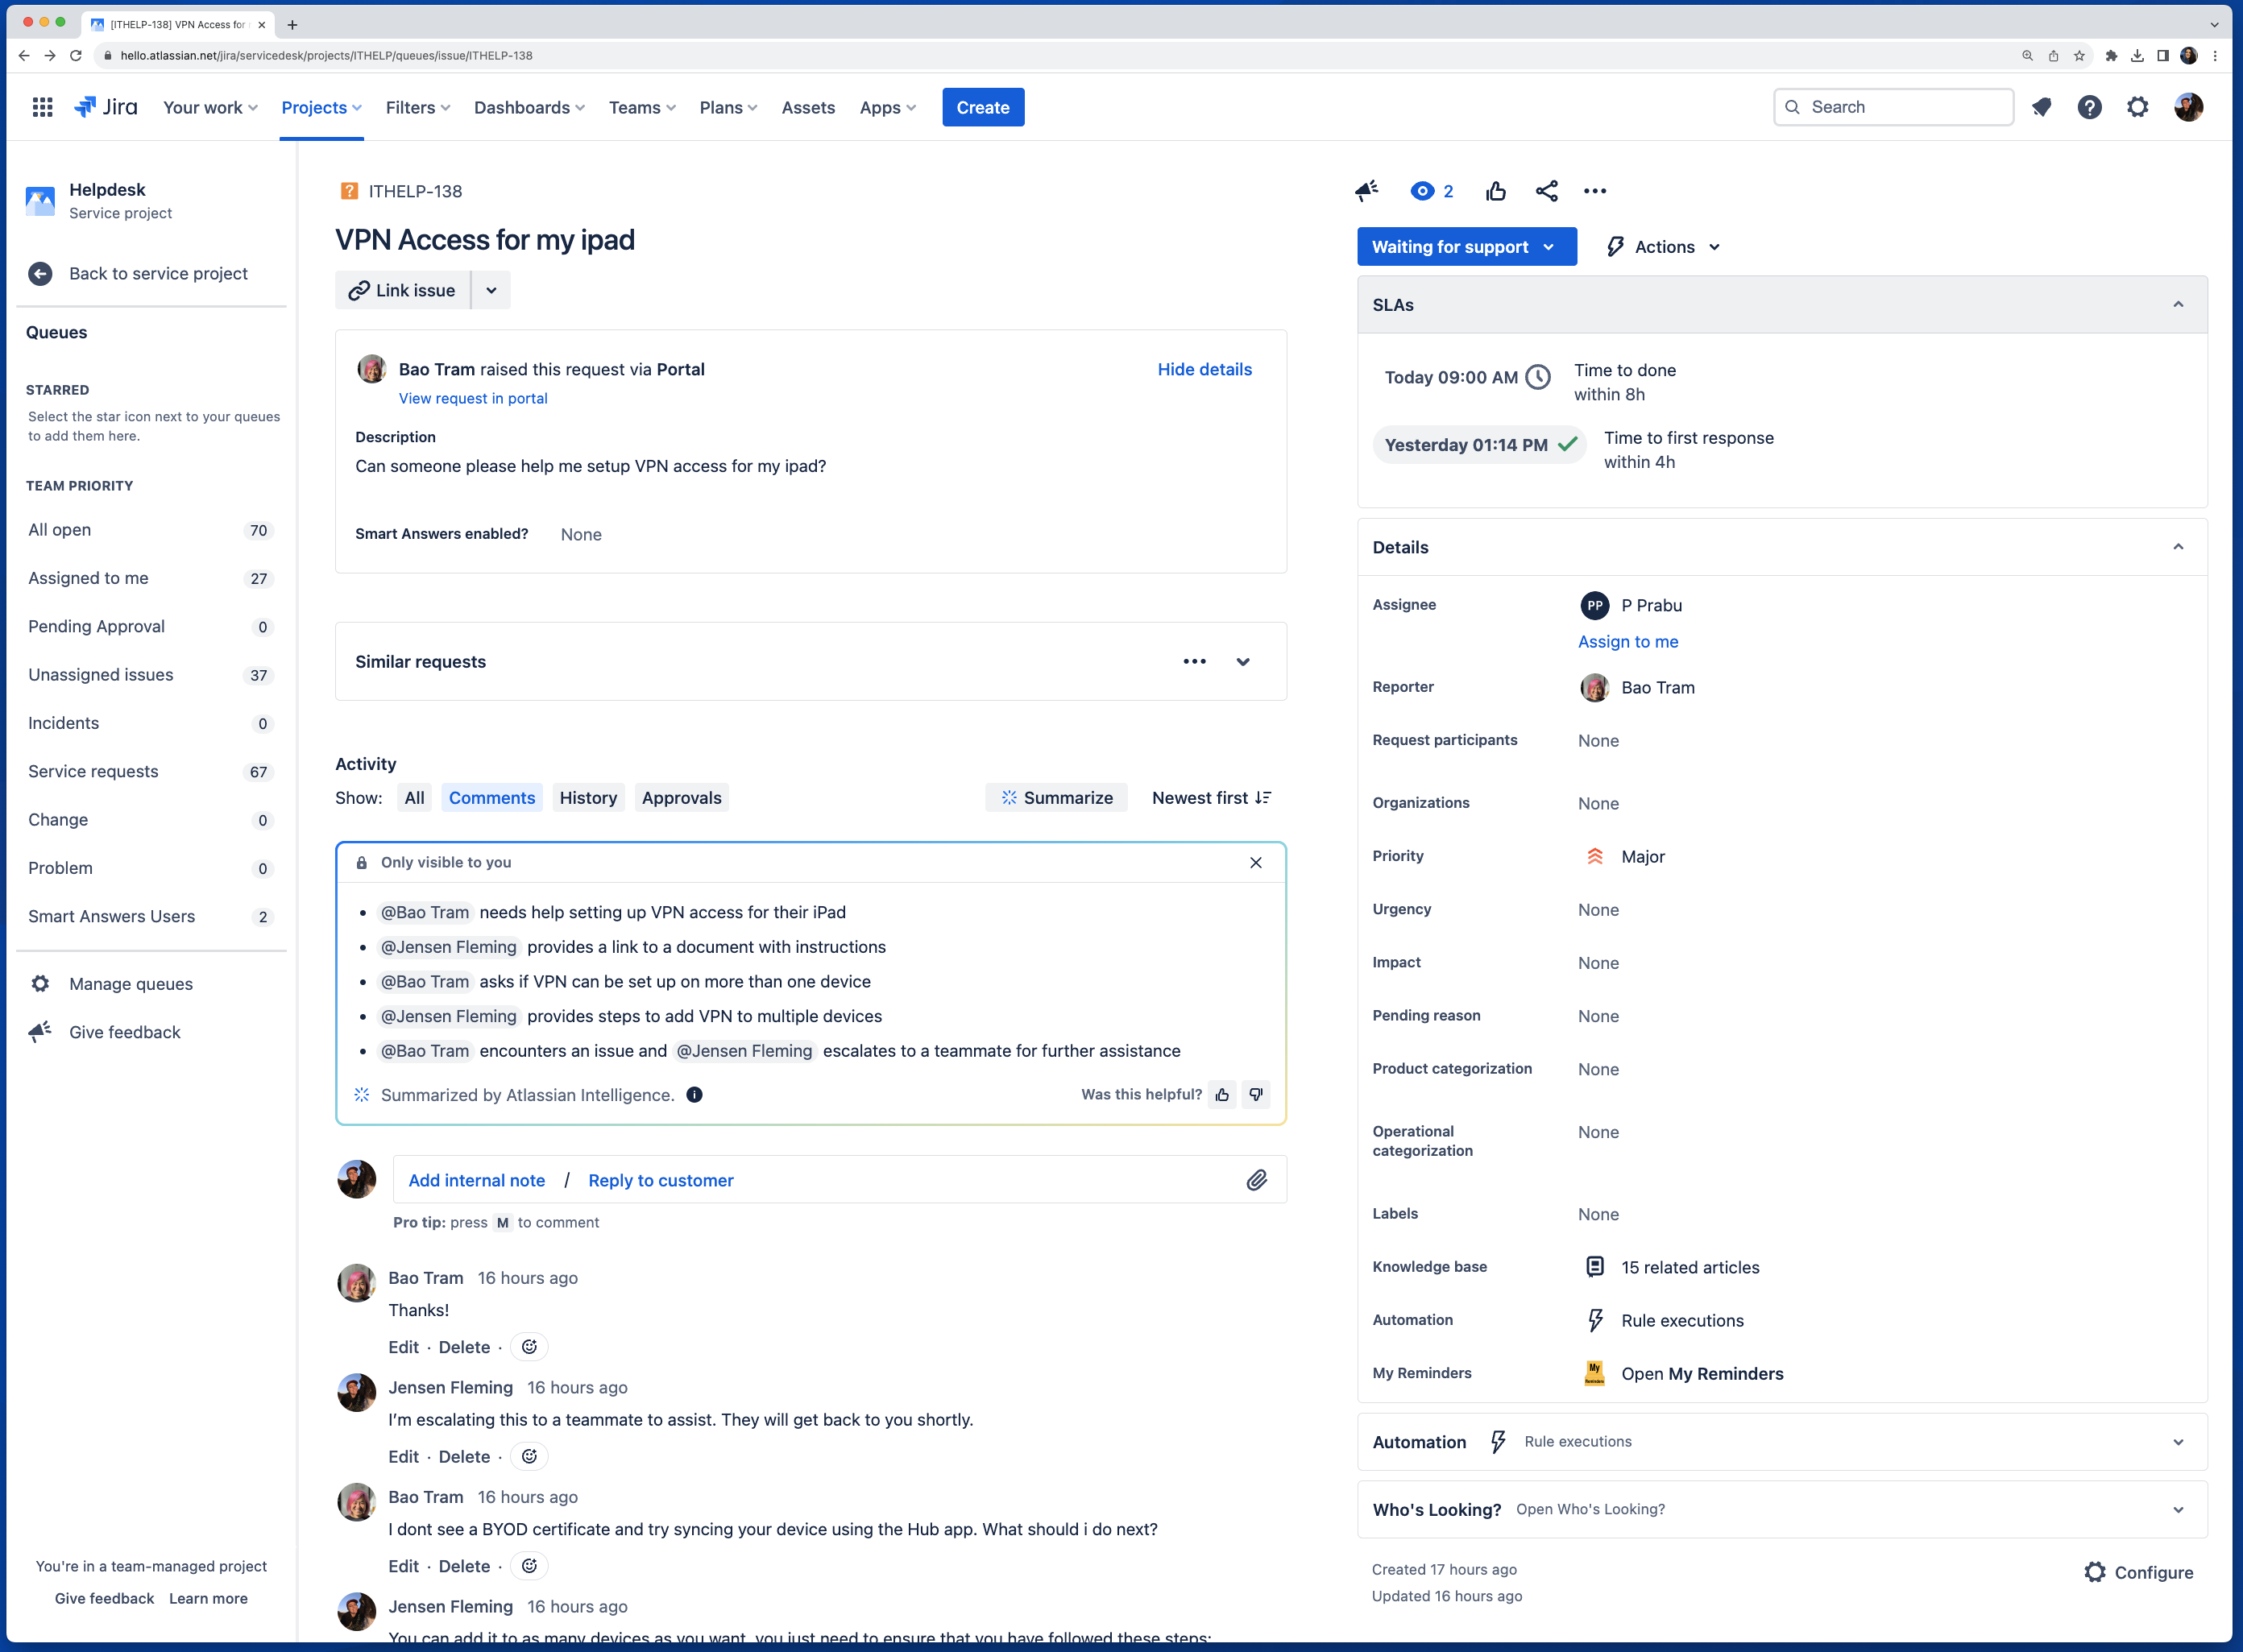Open the issue more actions ellipsis
Screen dimensions: 2243x1652
(1595, 191)
